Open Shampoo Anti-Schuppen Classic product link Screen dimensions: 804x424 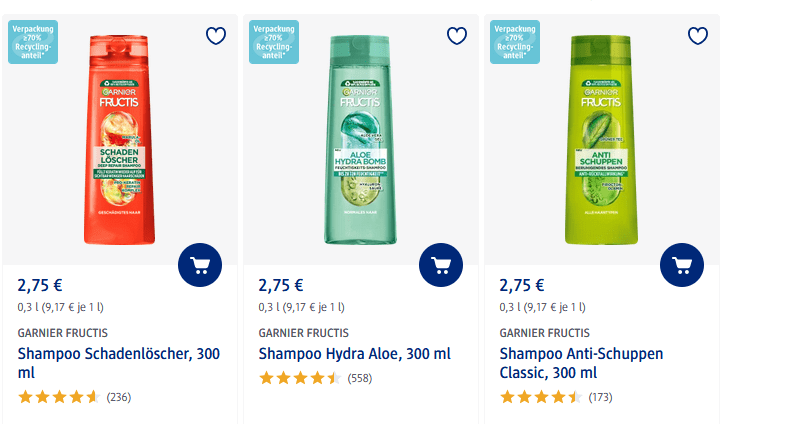580,363
